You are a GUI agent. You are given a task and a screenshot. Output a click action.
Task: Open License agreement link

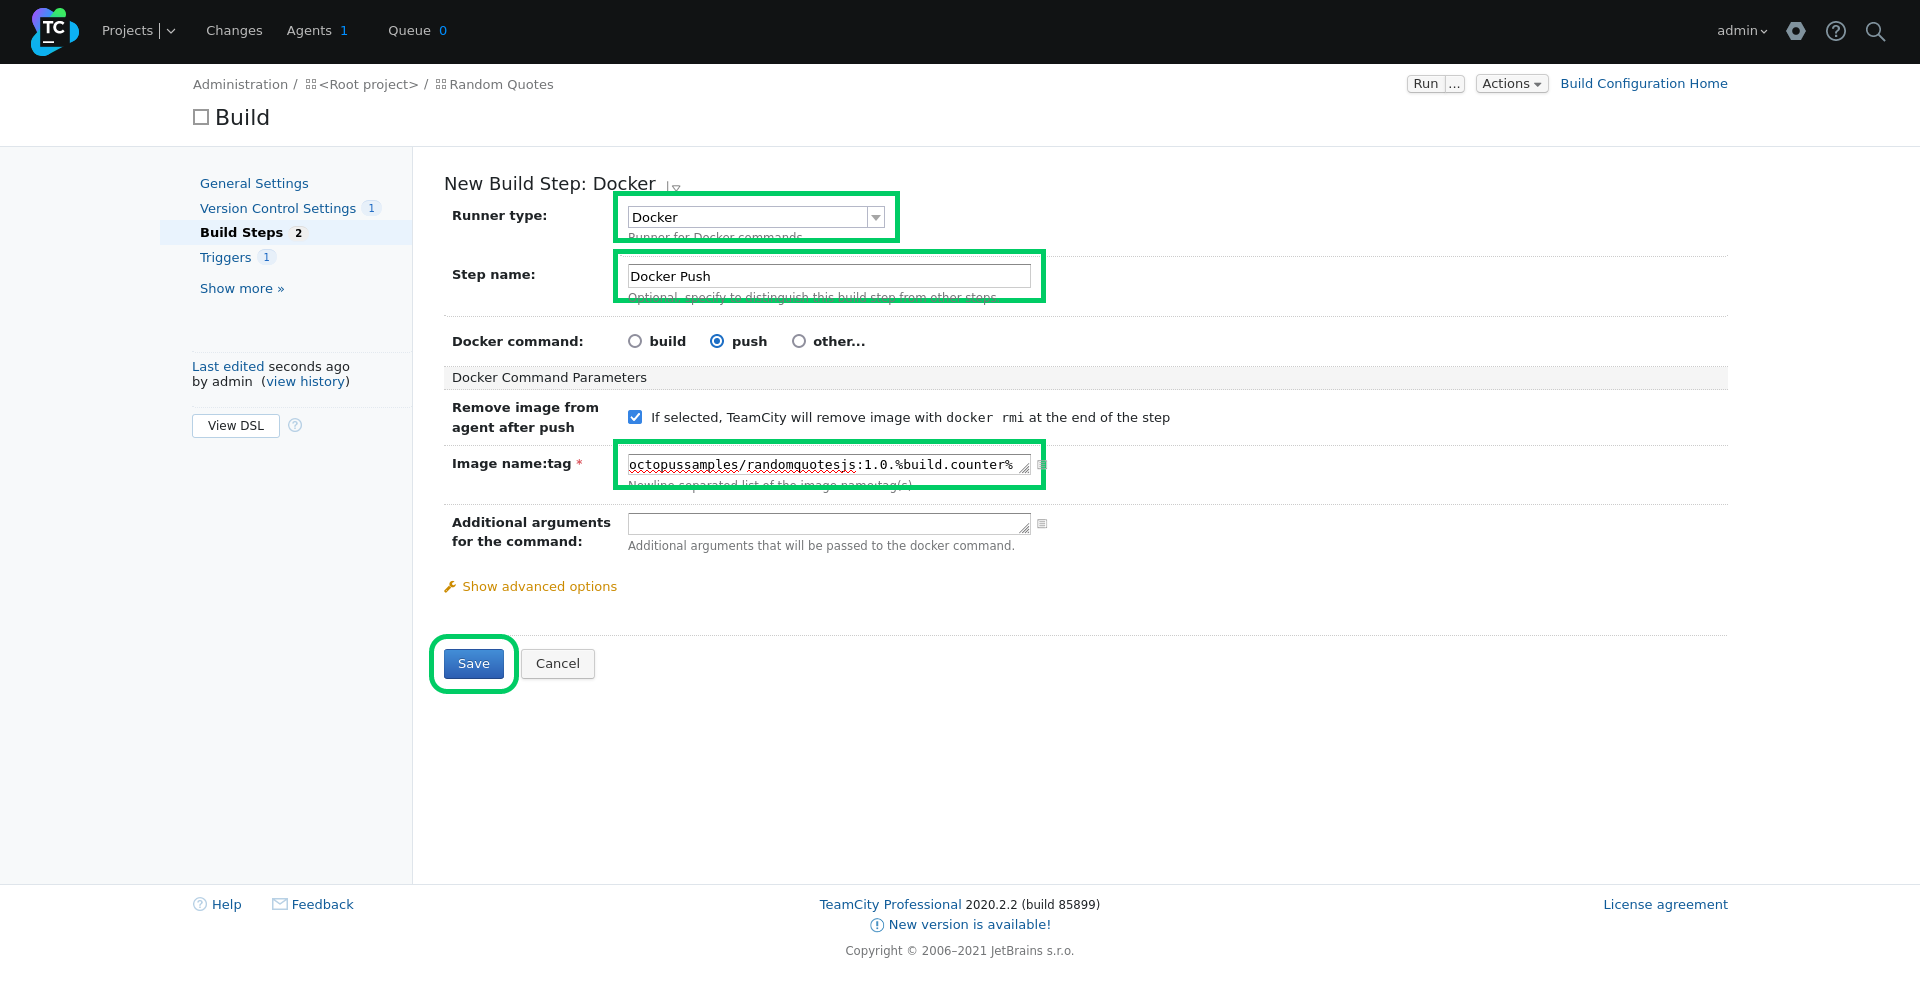point(1666,905)
